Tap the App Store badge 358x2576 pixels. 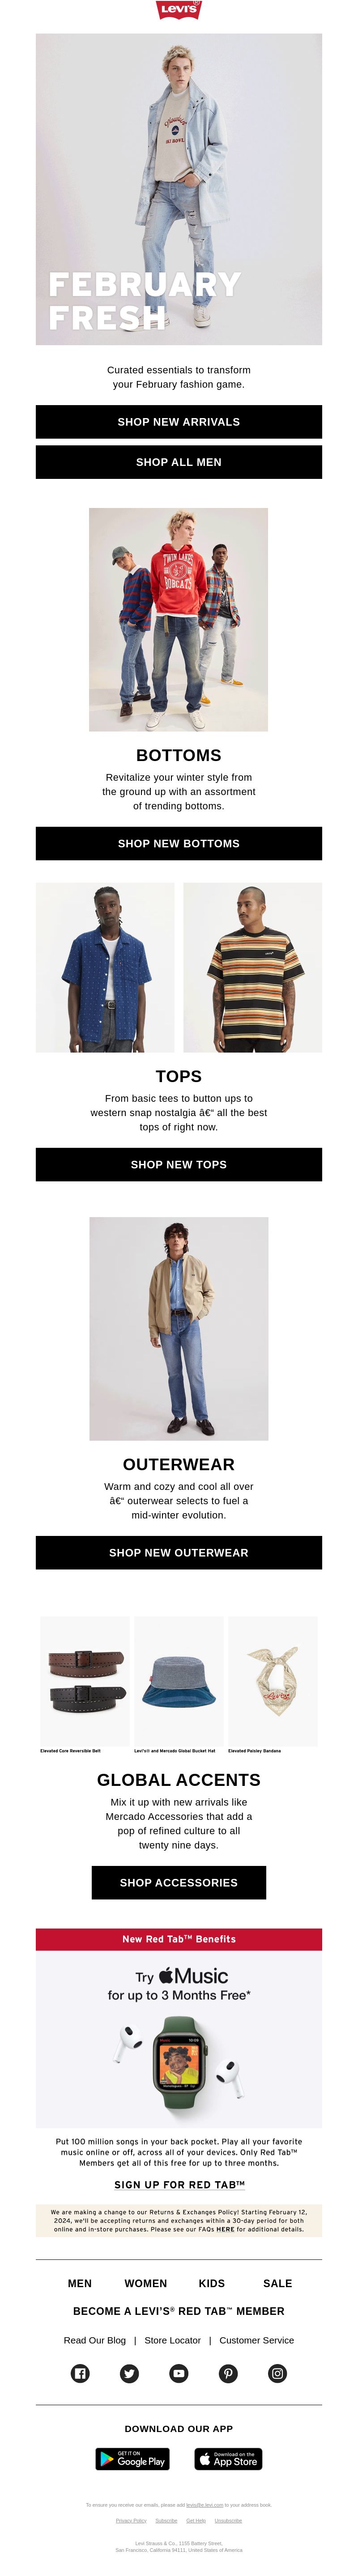pos(228,2458)
